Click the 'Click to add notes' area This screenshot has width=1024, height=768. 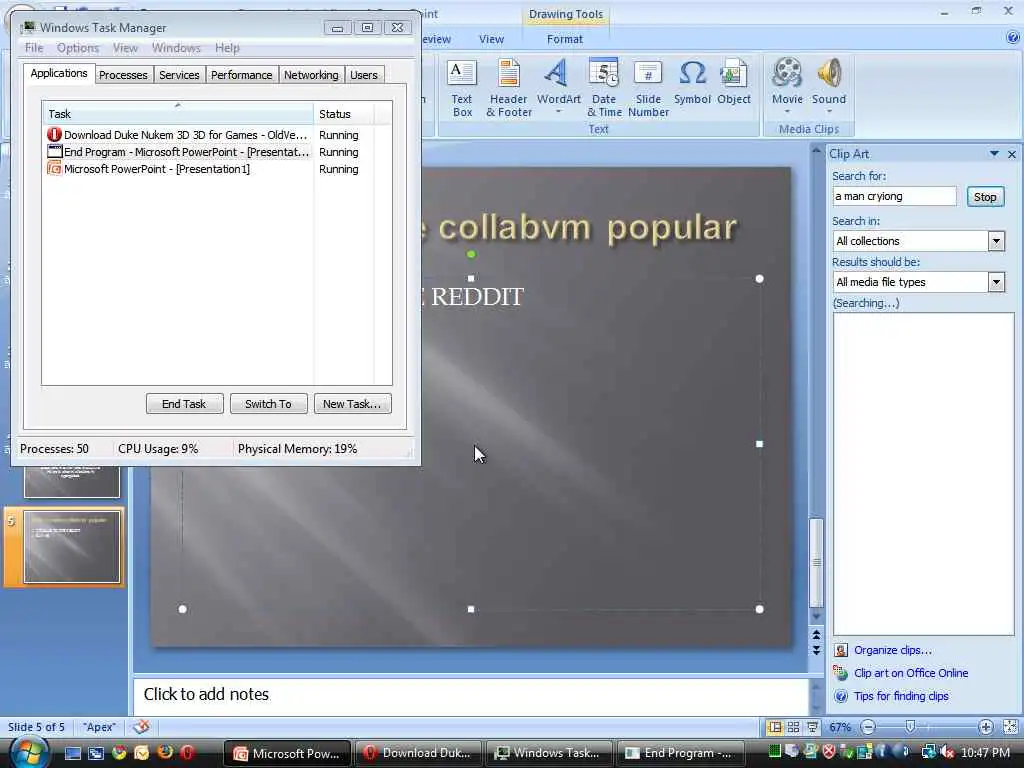tap(470, 696)
